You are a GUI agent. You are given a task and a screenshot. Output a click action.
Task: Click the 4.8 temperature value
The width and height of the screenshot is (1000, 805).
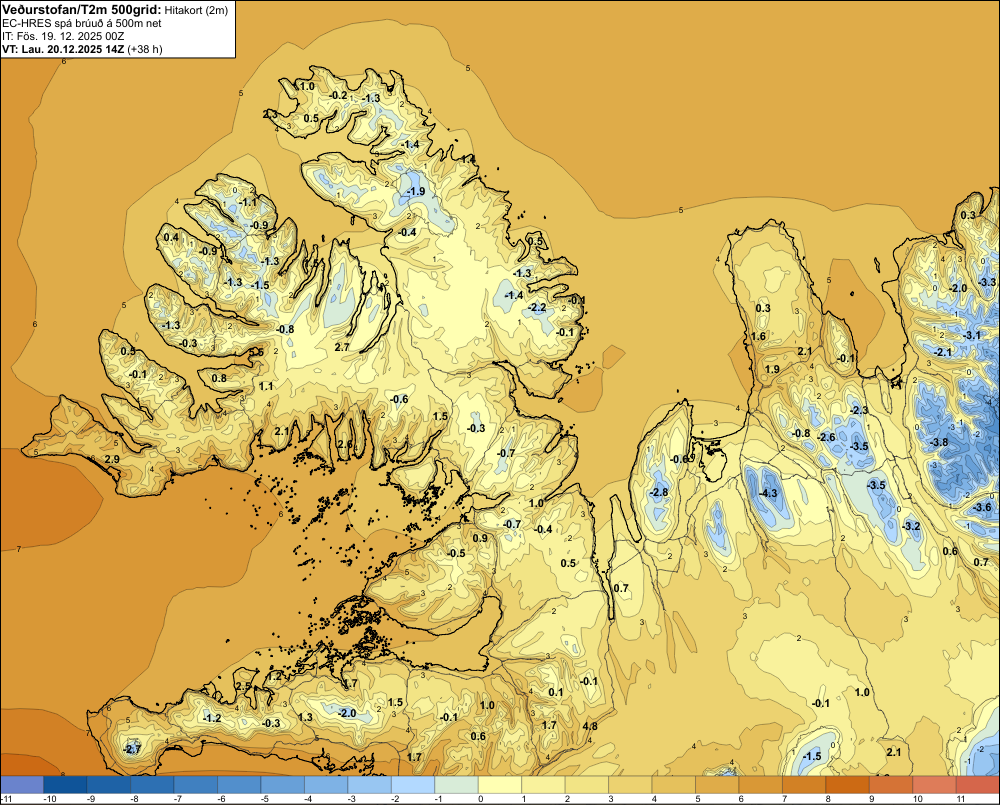point(591,726)
